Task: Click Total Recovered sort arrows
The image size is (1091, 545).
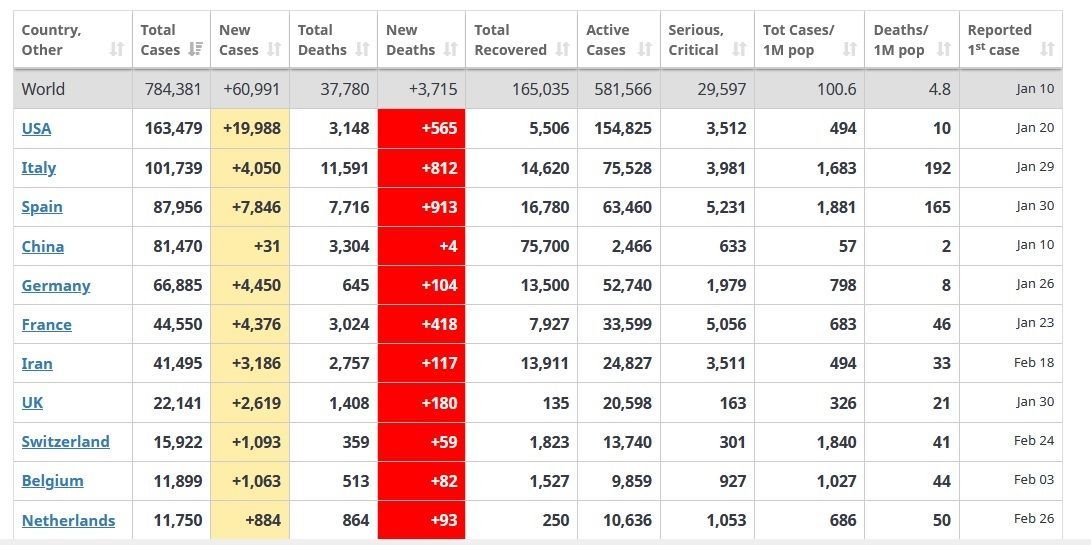Action: click(x=562, y=49)
